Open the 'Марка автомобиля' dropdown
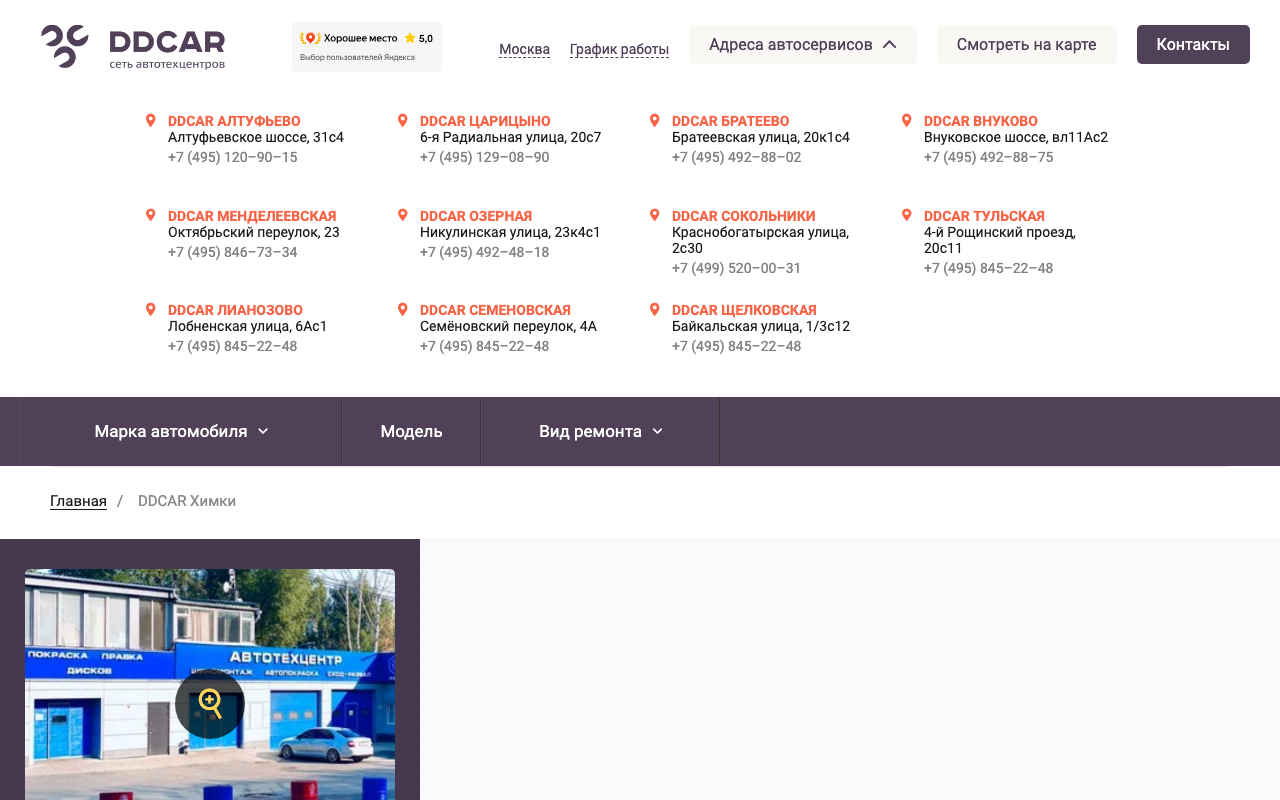1280x800 pixels. coord(181,431)
